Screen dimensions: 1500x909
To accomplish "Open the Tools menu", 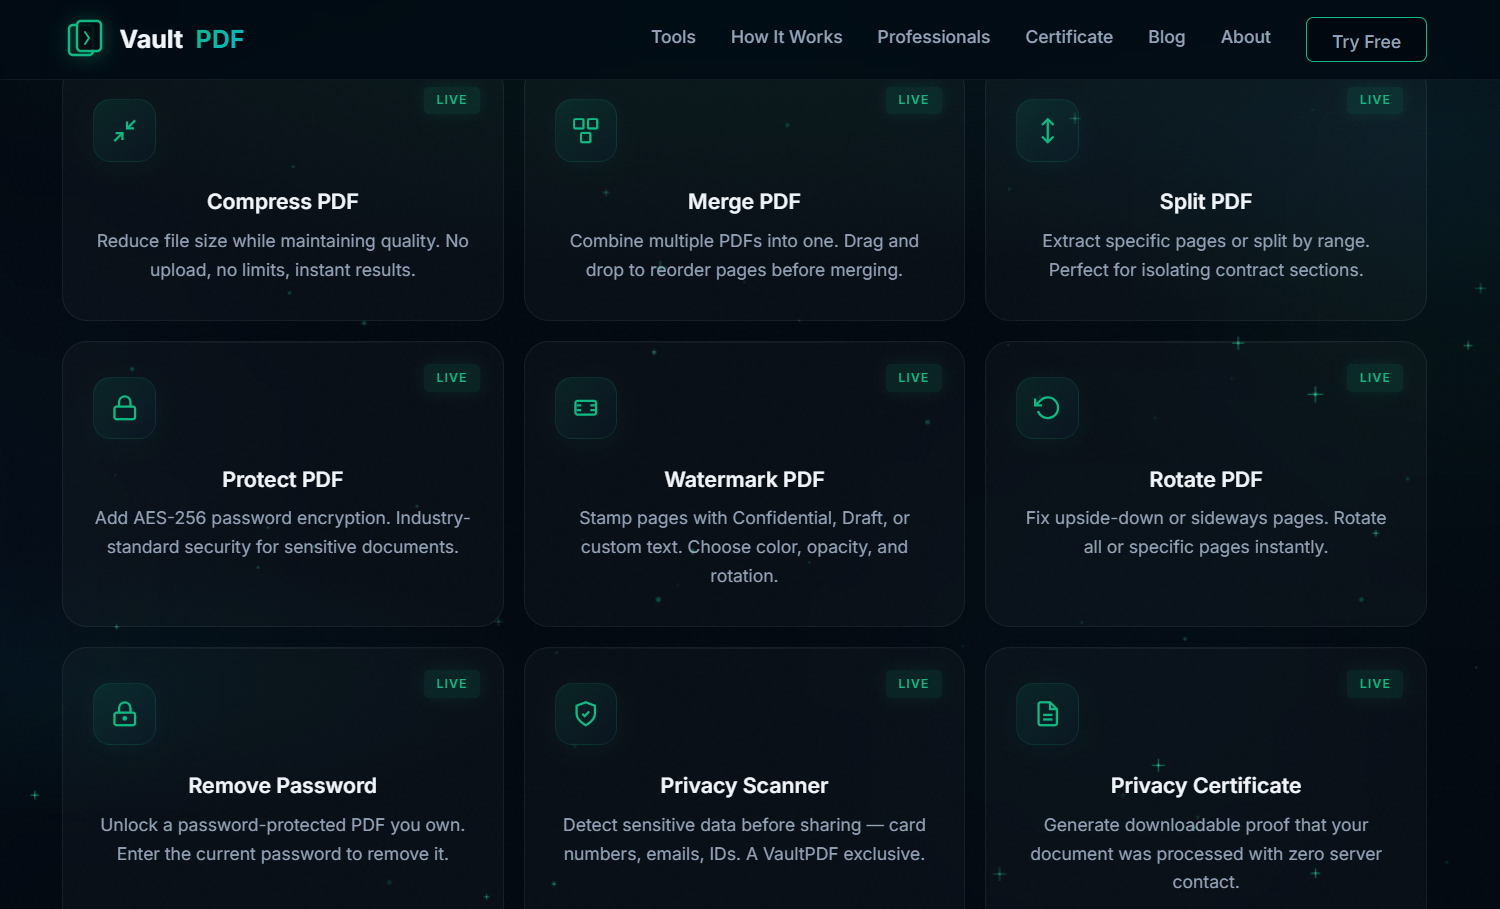I will (673, 37).
